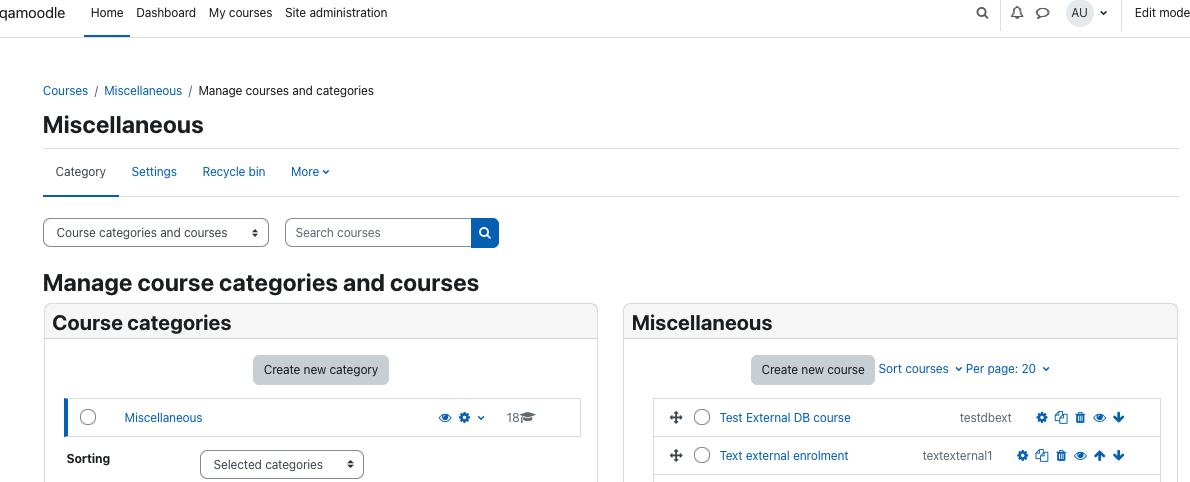Open Site administration in top menu
1190x482 pixels.
(x=336, y=13)
